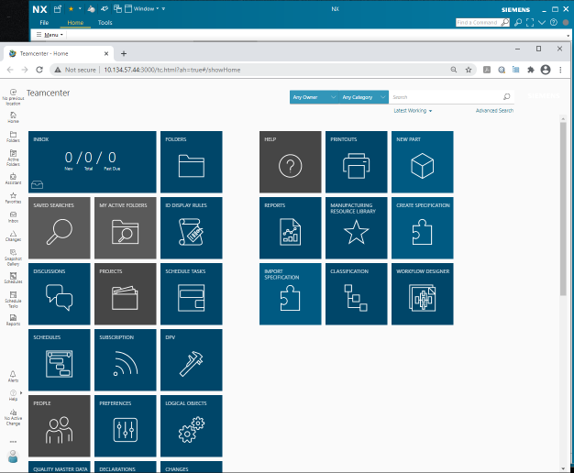574x473 pixels.
Task: Click Folders in the left sidebar
Action: coord(13,137)
